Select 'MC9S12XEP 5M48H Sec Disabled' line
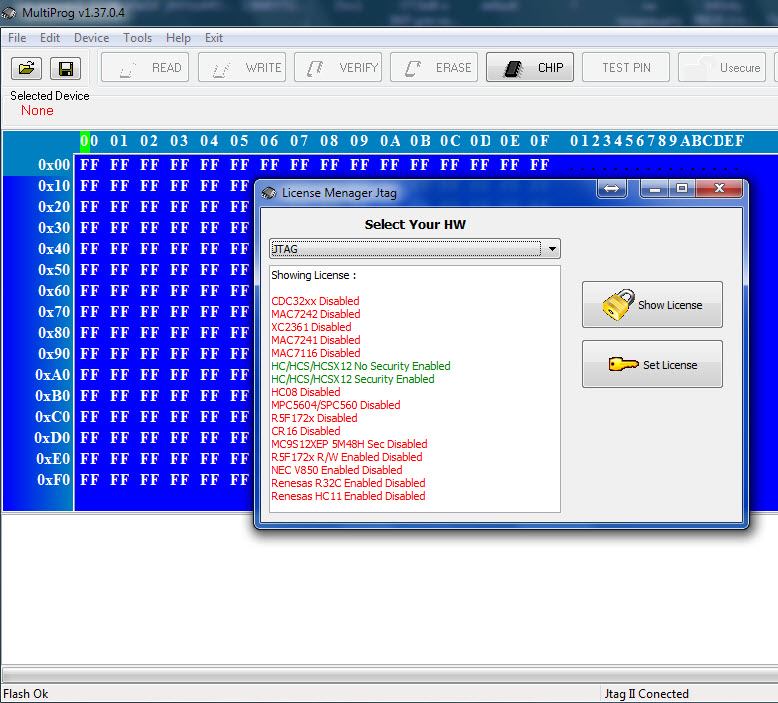Viewport: 778px width, 703px height. tap(349, 444)
